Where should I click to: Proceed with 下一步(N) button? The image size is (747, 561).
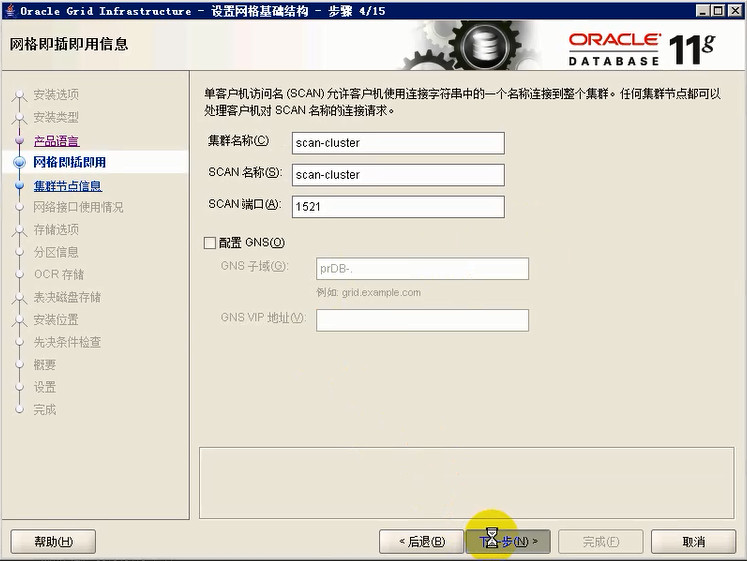pyautogui.click(x=508, y=541)
